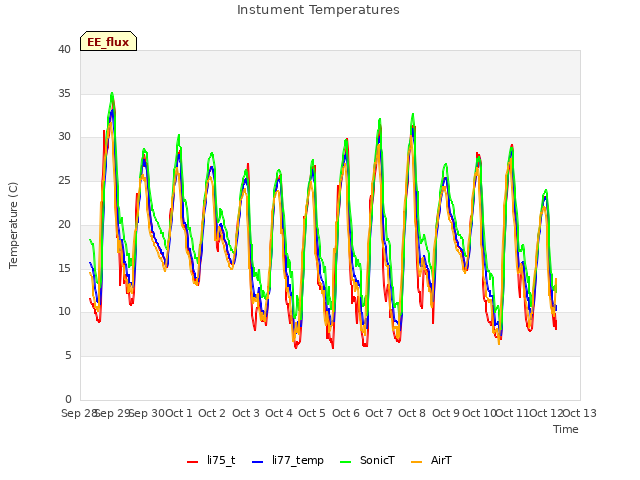
Task: Click the 30 y-axis tick label
Action: [64, 137]
